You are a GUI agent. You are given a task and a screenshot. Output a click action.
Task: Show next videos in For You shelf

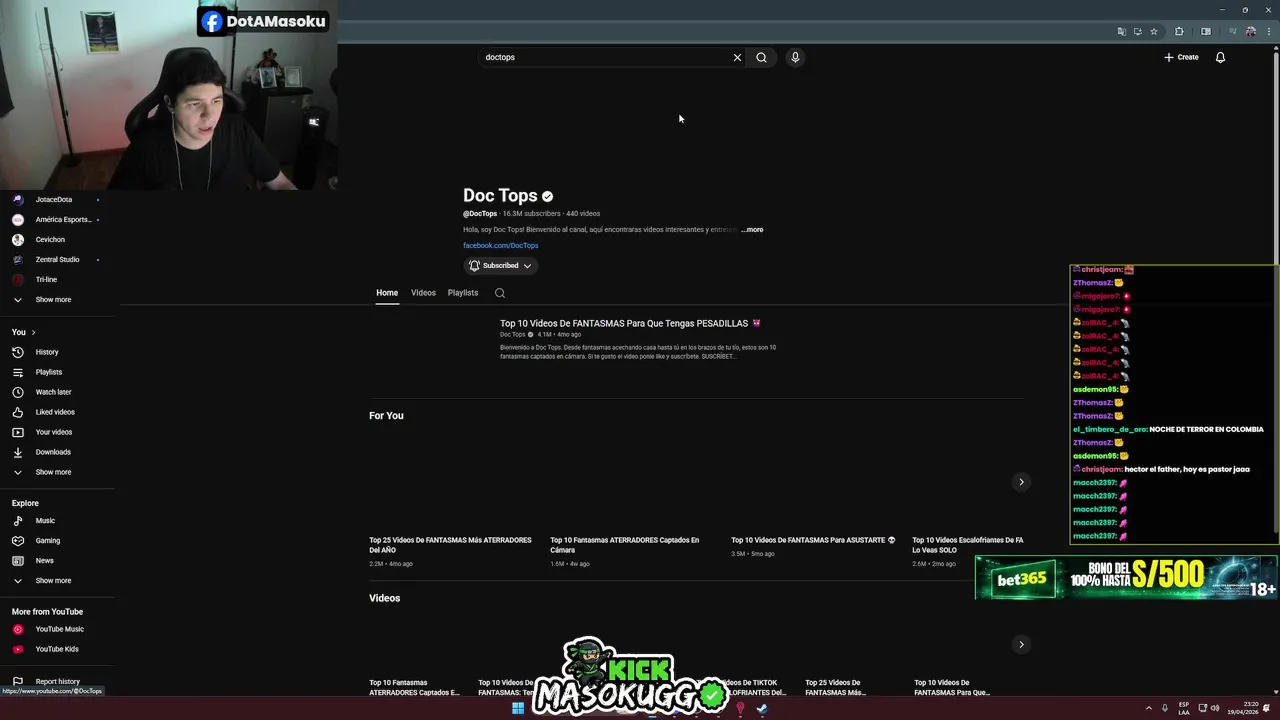[x=1021, y=482]
